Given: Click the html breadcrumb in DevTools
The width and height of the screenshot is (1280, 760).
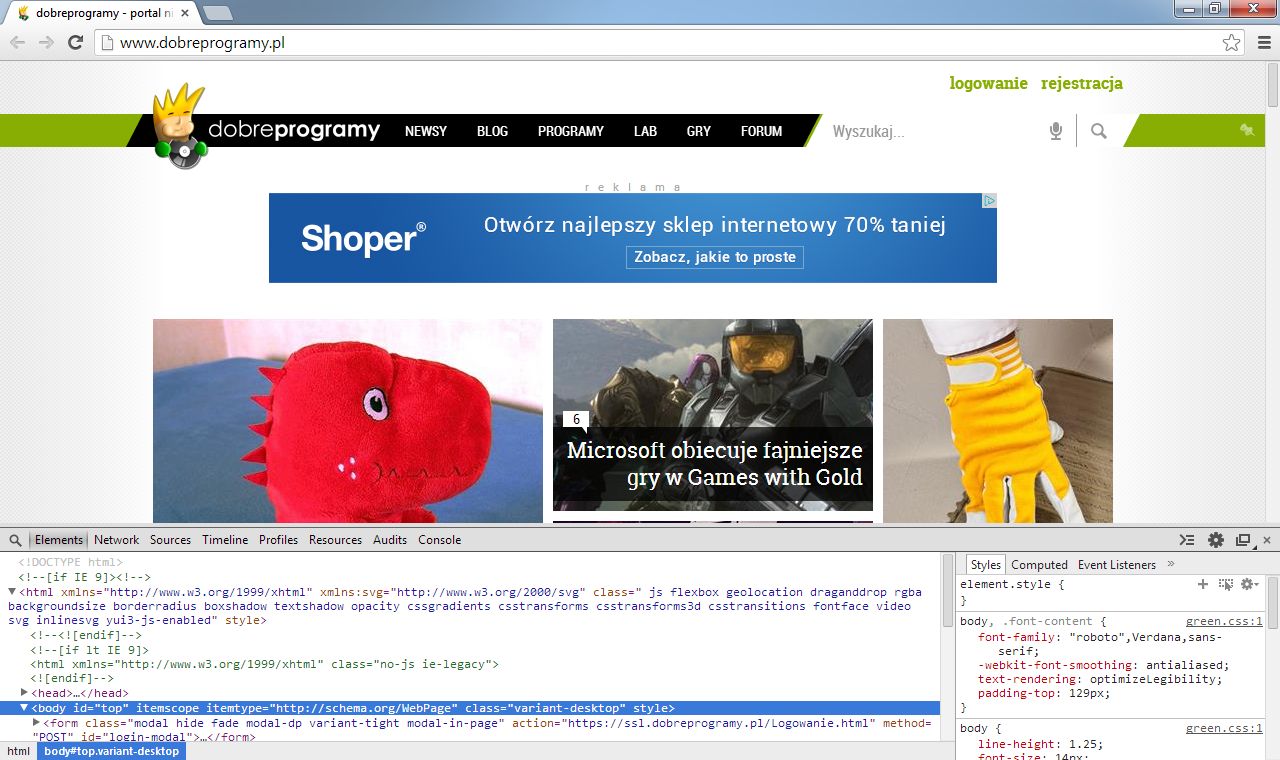Looking at the screenshot, I should point(18,751).
